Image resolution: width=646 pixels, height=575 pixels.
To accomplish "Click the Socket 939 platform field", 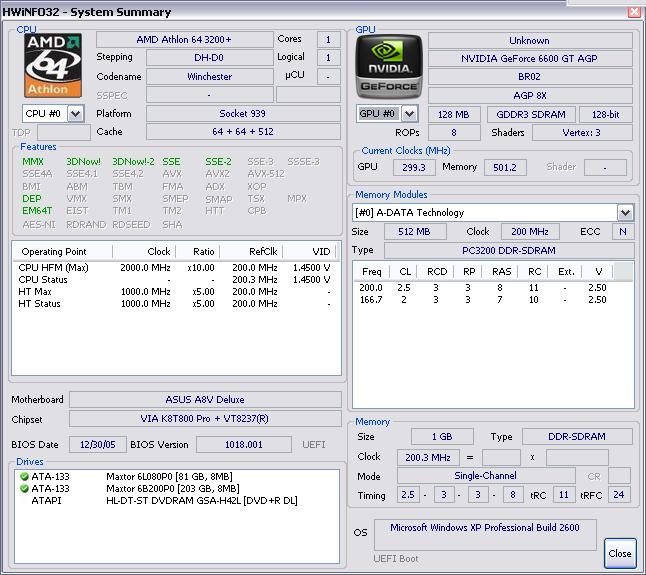I will 243,114.
